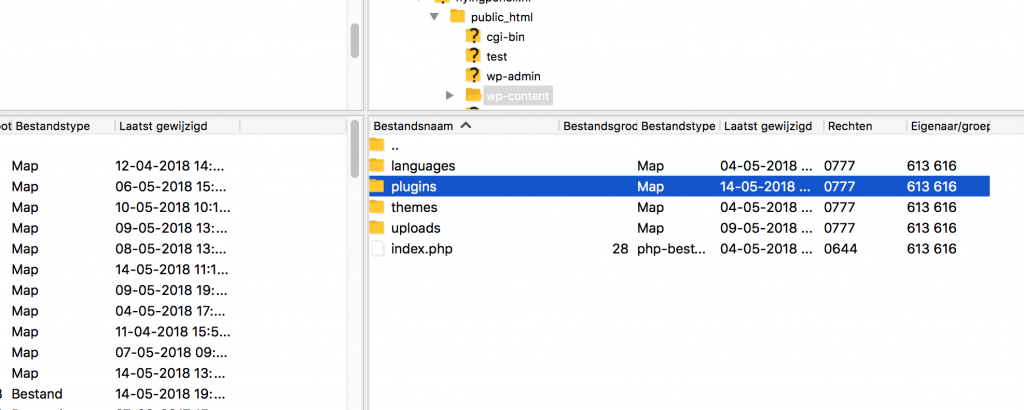Select the test folder in tree
This screenshot has height=410, width=1024.
click(497, 56)
